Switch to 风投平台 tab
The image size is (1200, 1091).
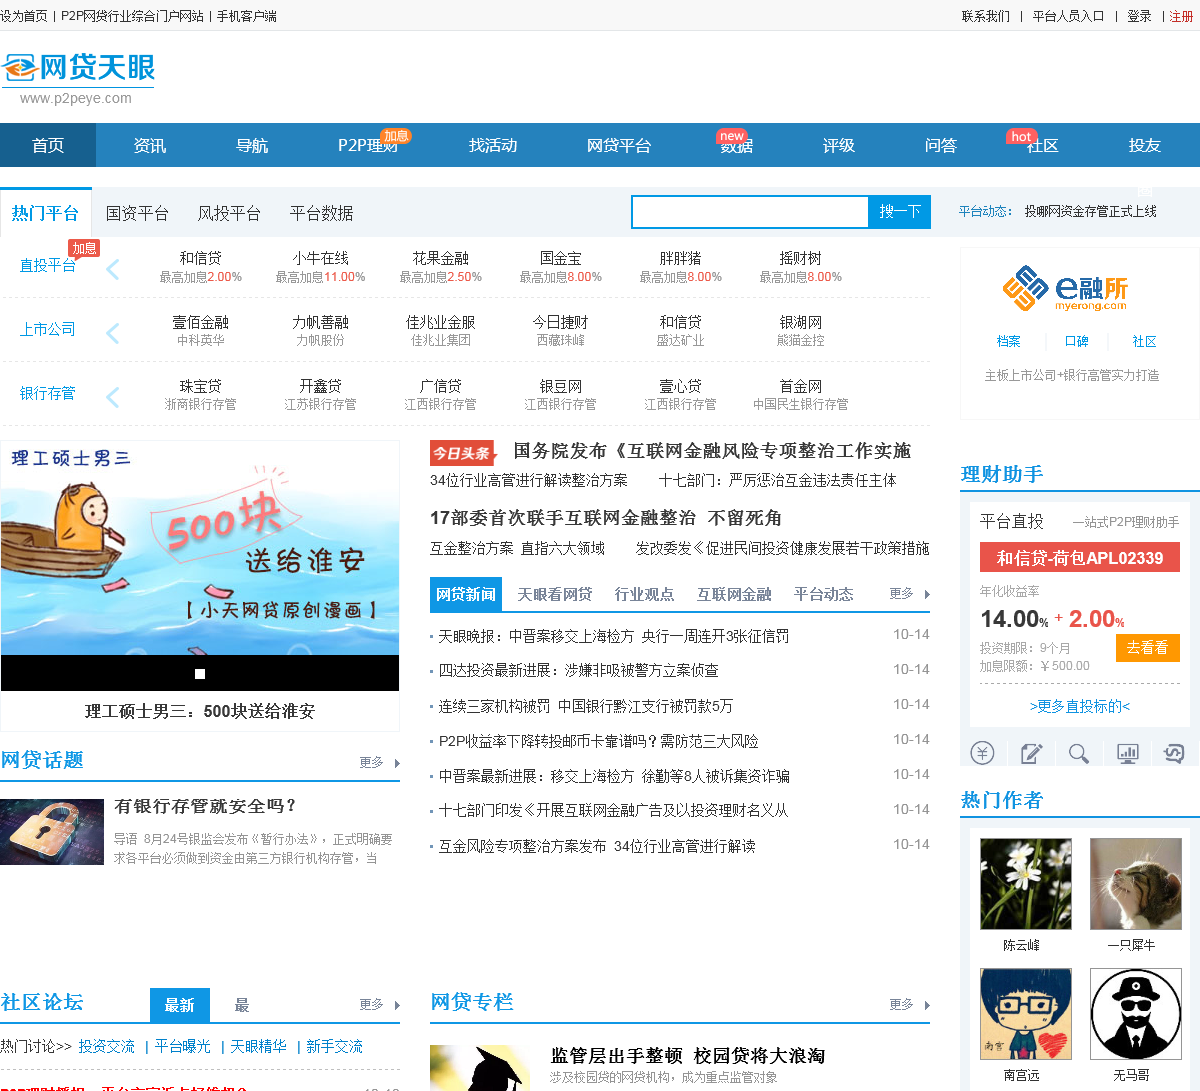point(229,213)
